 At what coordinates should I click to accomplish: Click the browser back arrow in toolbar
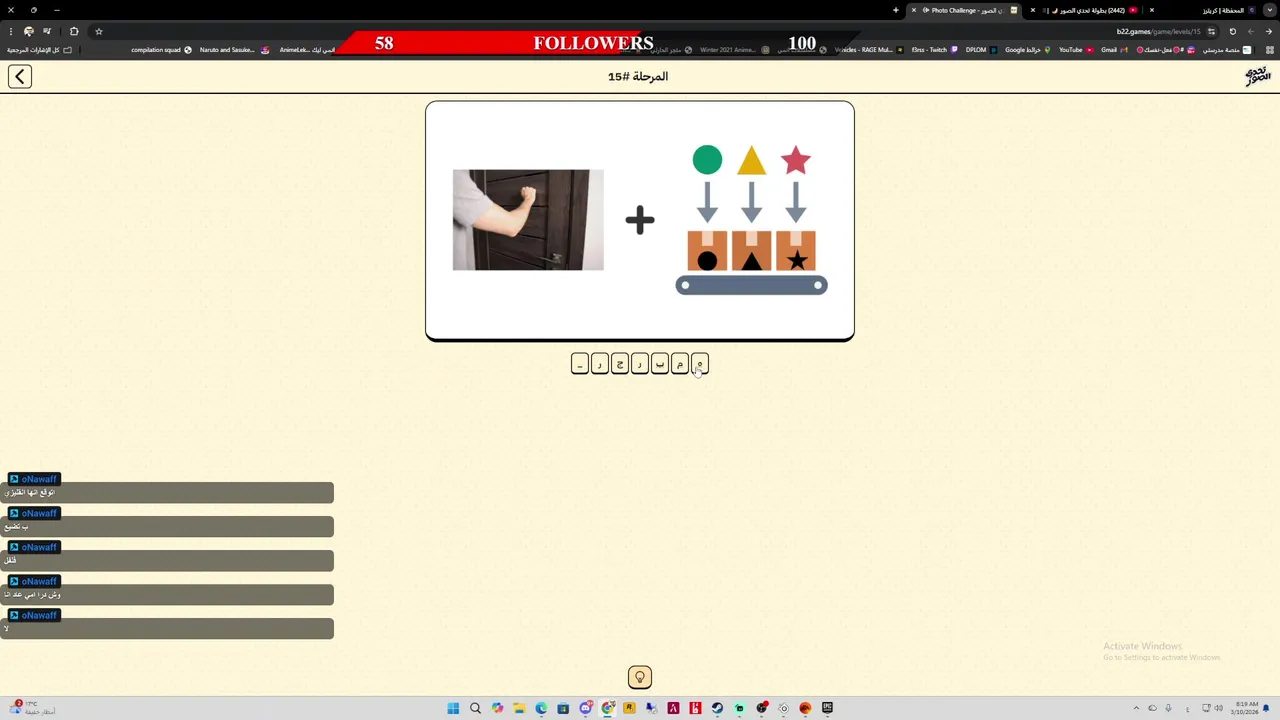[1269, 31]
